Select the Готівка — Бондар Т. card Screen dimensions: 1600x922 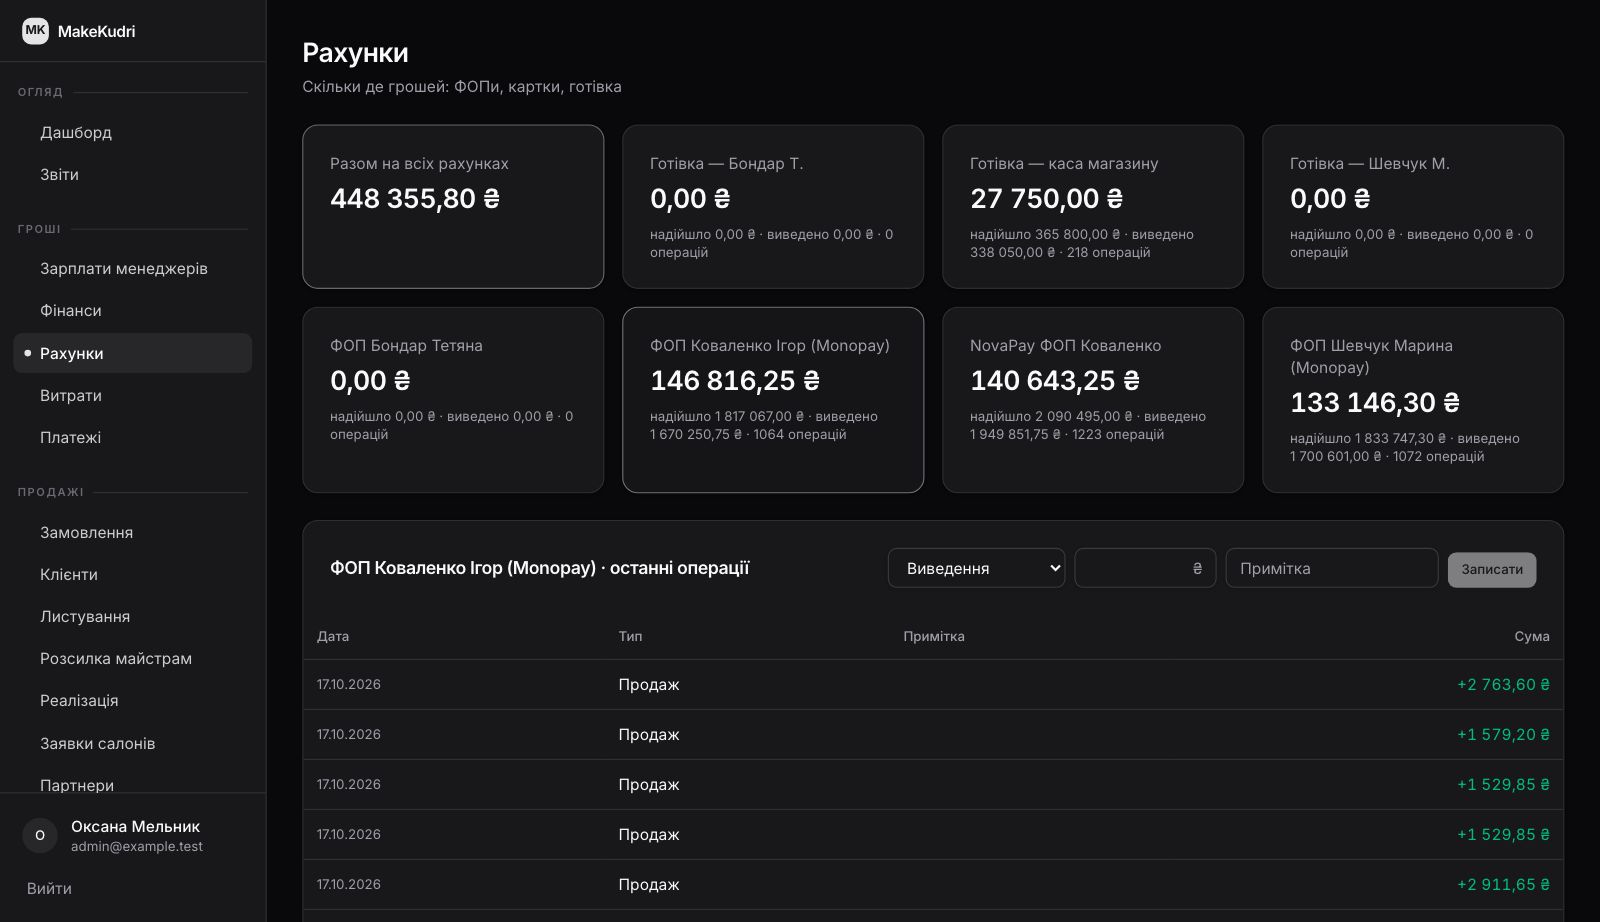pyautogui.click(x=773, y=206)
